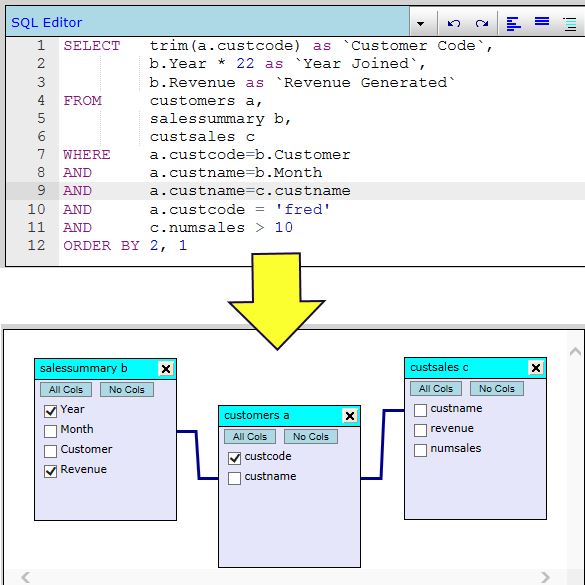Click No Cols in custsales c
This screenshot has width=585, height=585.
pos(497,388)
